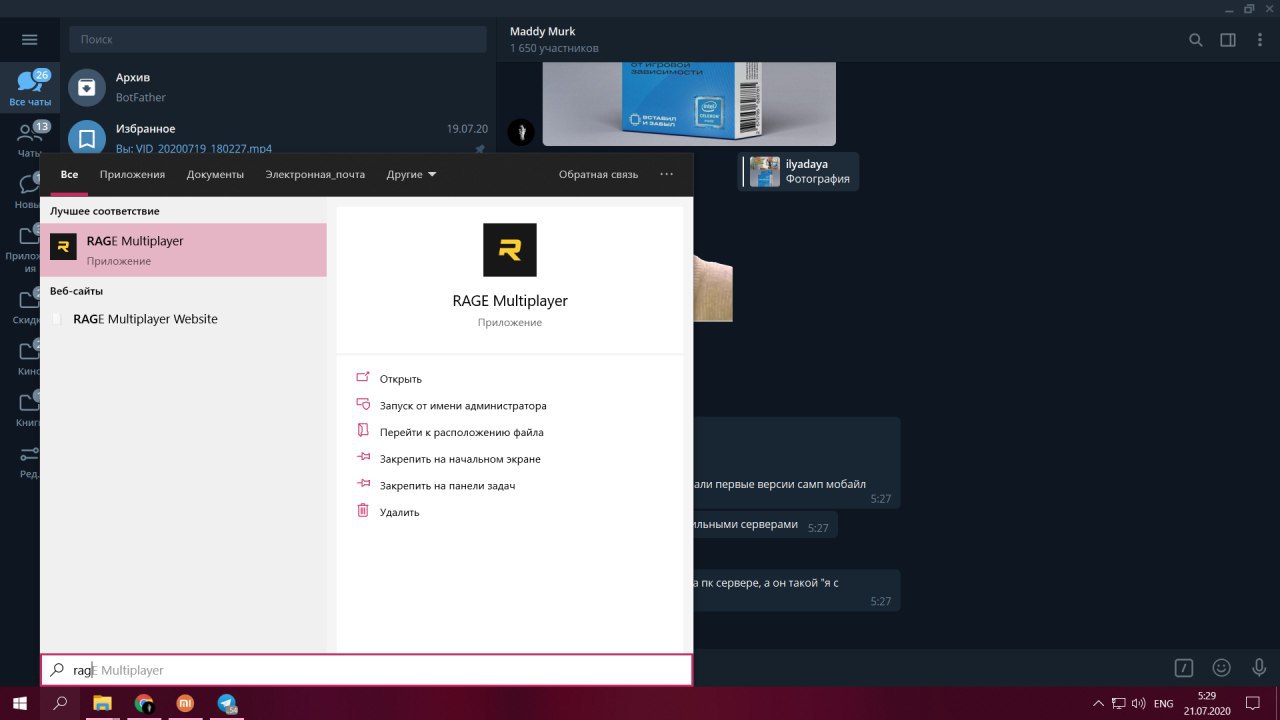The height and width of the screenshot is (720, 1280).
Task: Click RAGE Multiplayer icon in results list
Action: pyautogui.click(x=63, y=249)
